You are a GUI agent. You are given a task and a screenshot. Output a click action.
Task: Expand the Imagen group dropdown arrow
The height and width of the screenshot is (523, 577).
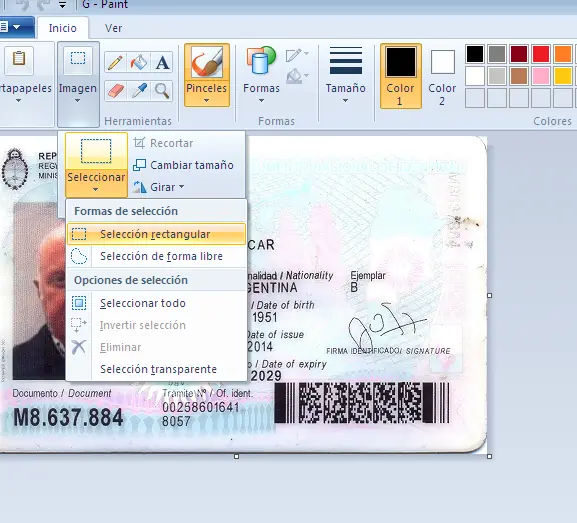click(77, 100)
